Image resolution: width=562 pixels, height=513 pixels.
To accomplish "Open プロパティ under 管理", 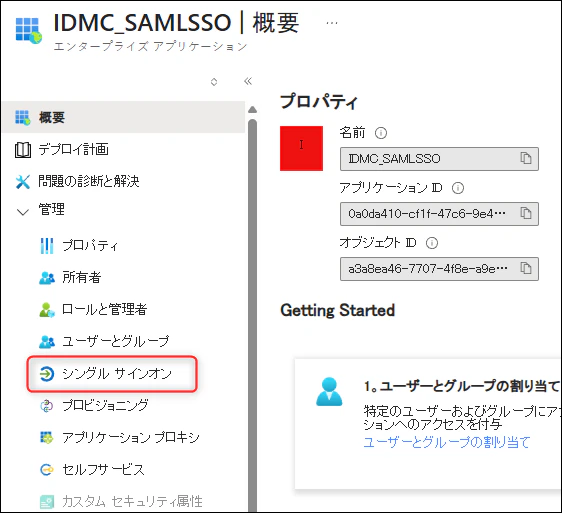I will [x=90, y=246].
